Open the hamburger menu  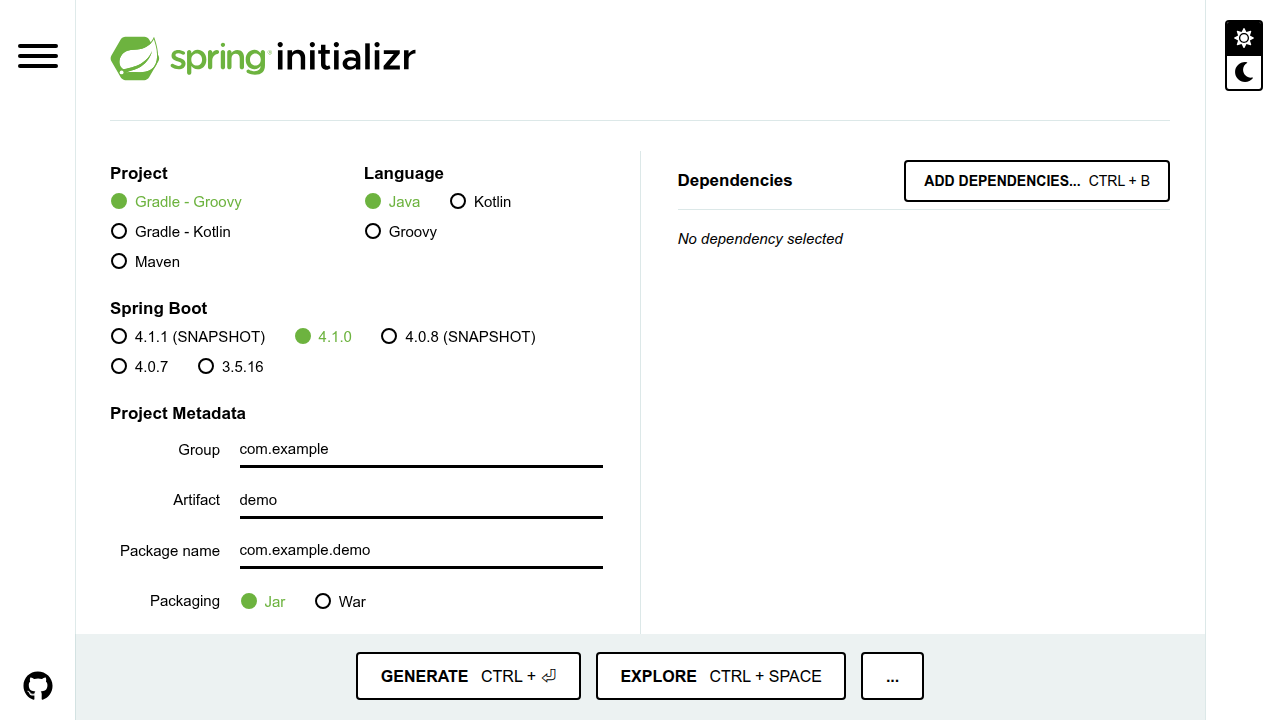[x=38, y=56]
